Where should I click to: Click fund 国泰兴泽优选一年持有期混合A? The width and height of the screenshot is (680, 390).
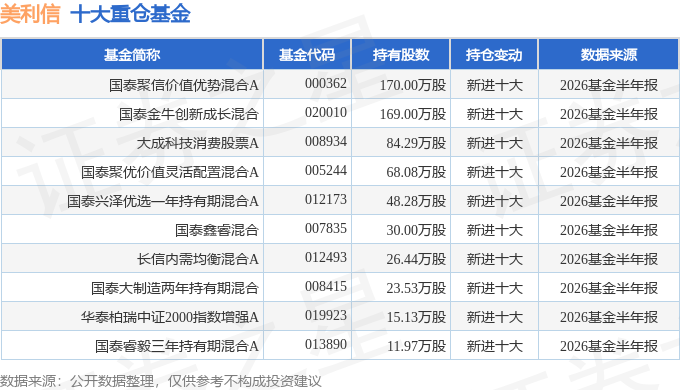click(x=163, y=201)
